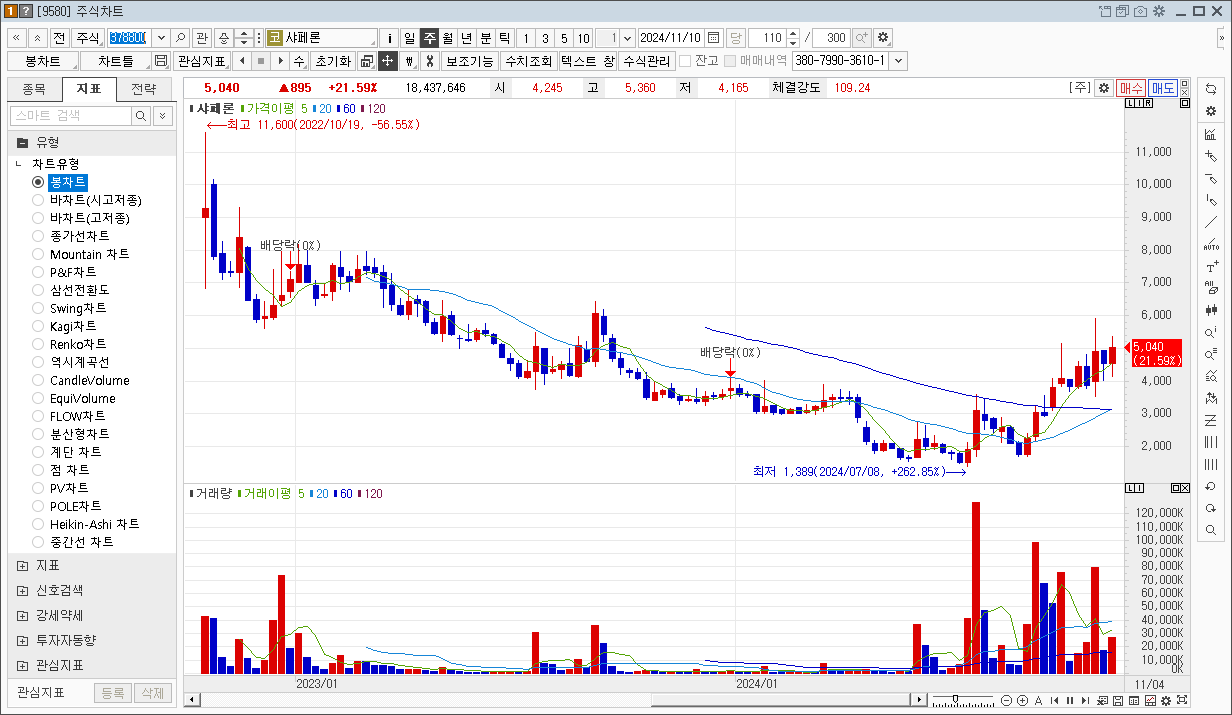Select monthly 월 period button
The width and height of the screenshot is (1232, 715).
pos(448,38)
